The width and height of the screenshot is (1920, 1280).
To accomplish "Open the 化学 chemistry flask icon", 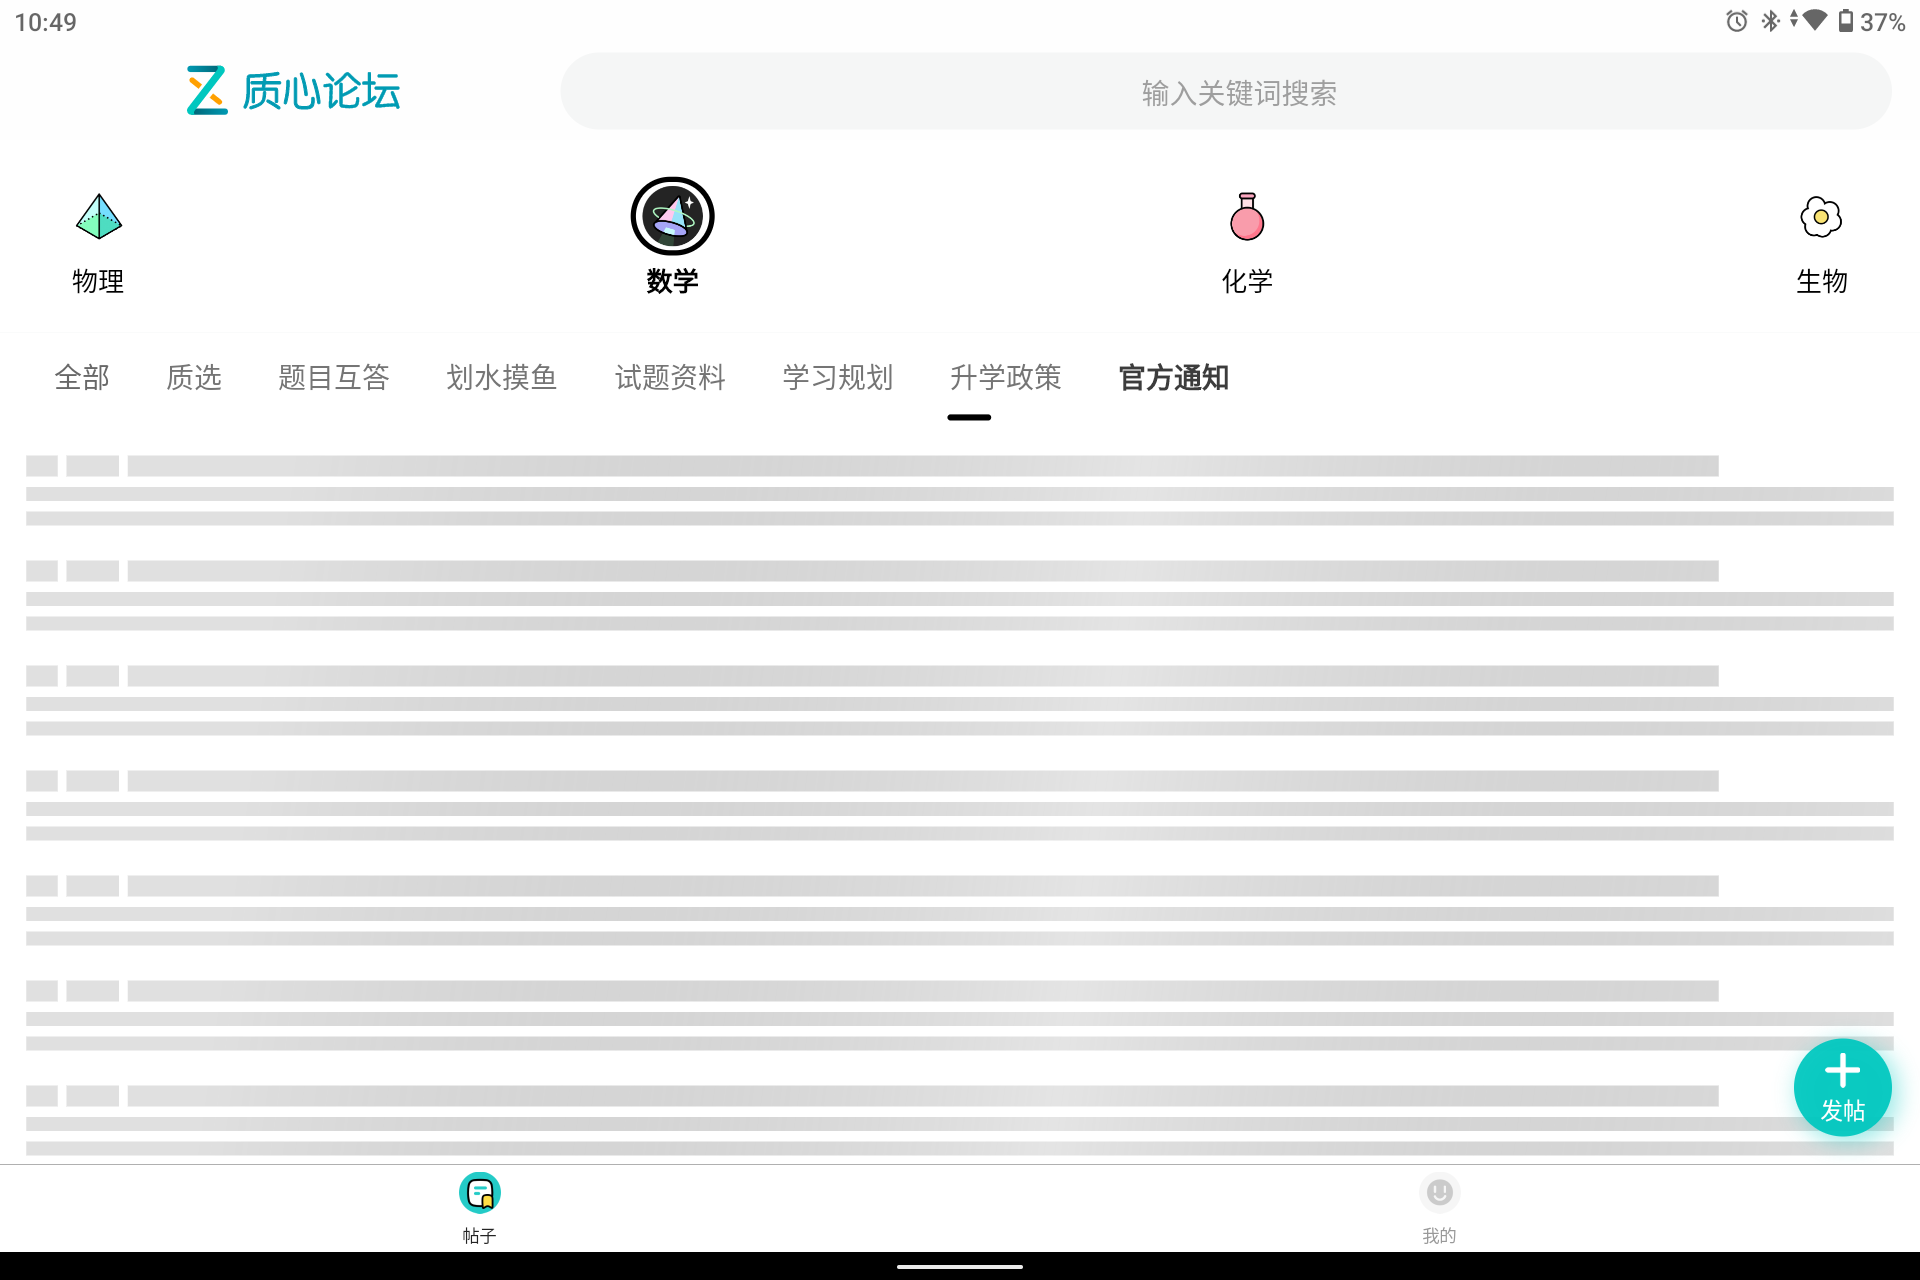I will (1247, 217).
